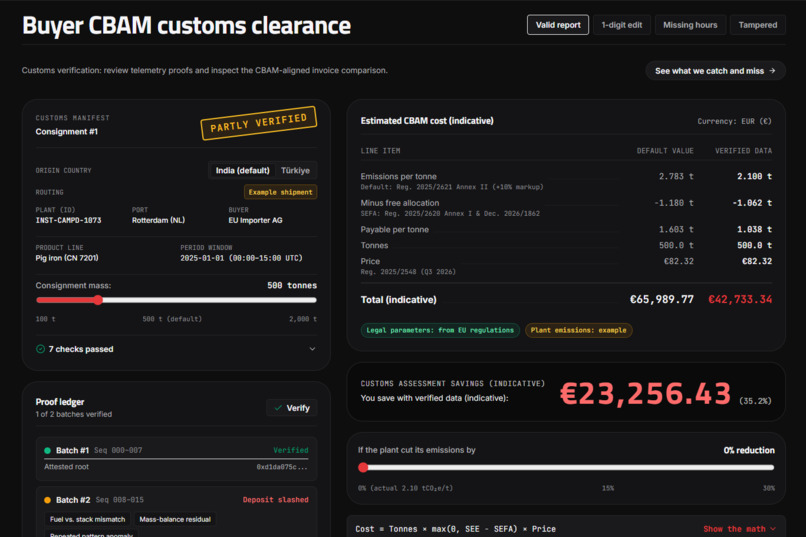This screenshot has height=537, width=806.
Task: Select the Mass-balance residual tag
Action: 175,520
